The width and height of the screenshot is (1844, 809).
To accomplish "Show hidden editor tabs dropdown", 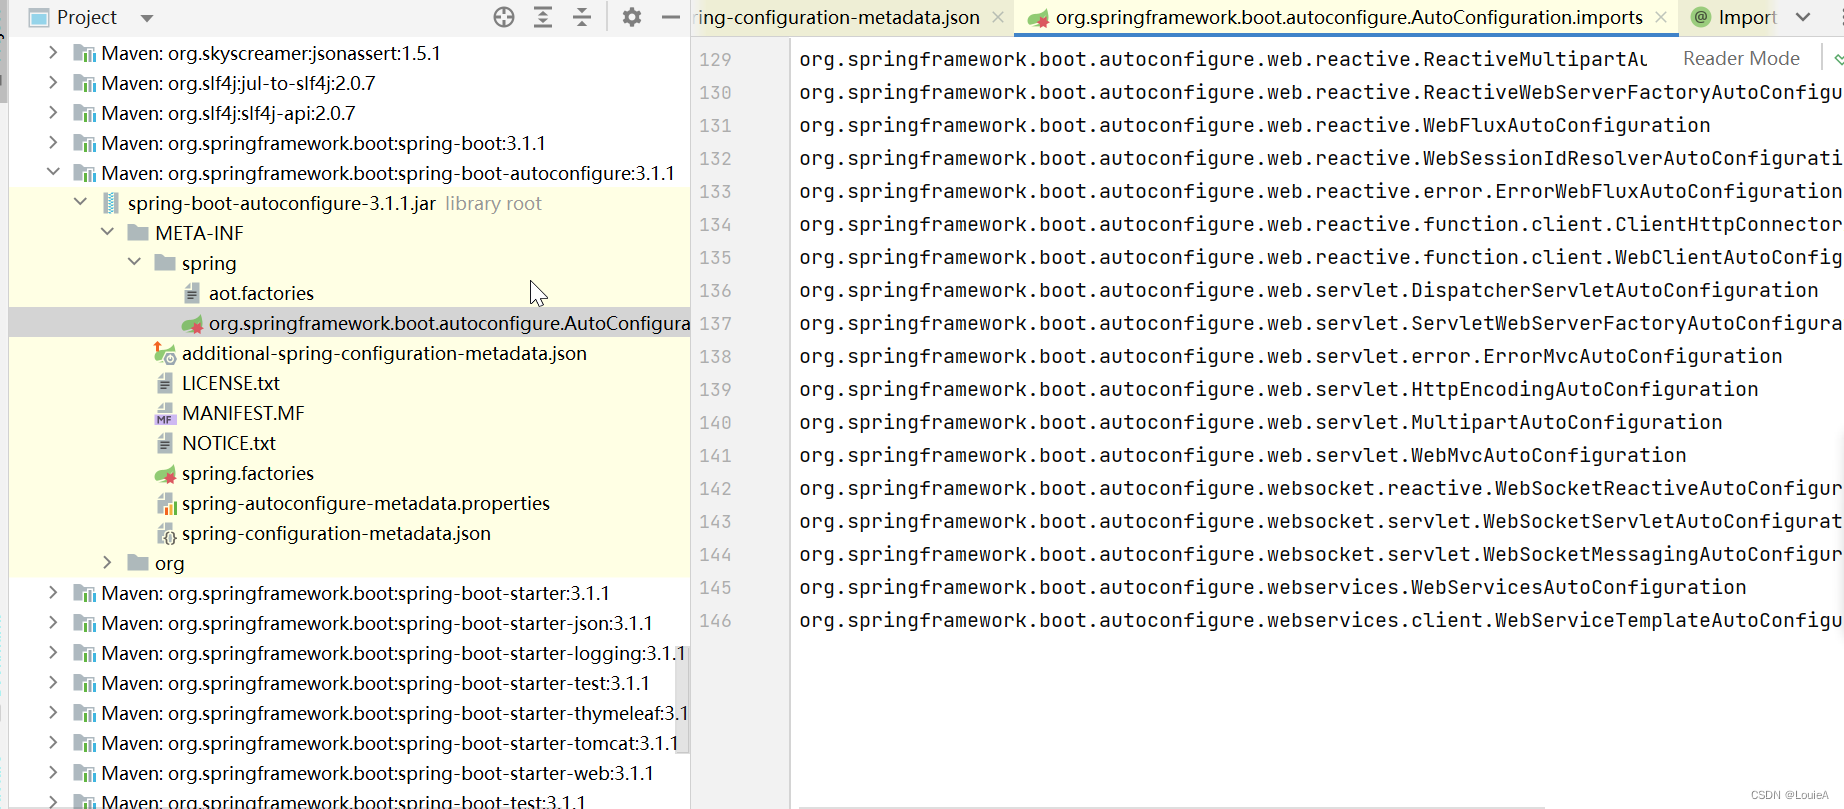I will coord(1803,17).
